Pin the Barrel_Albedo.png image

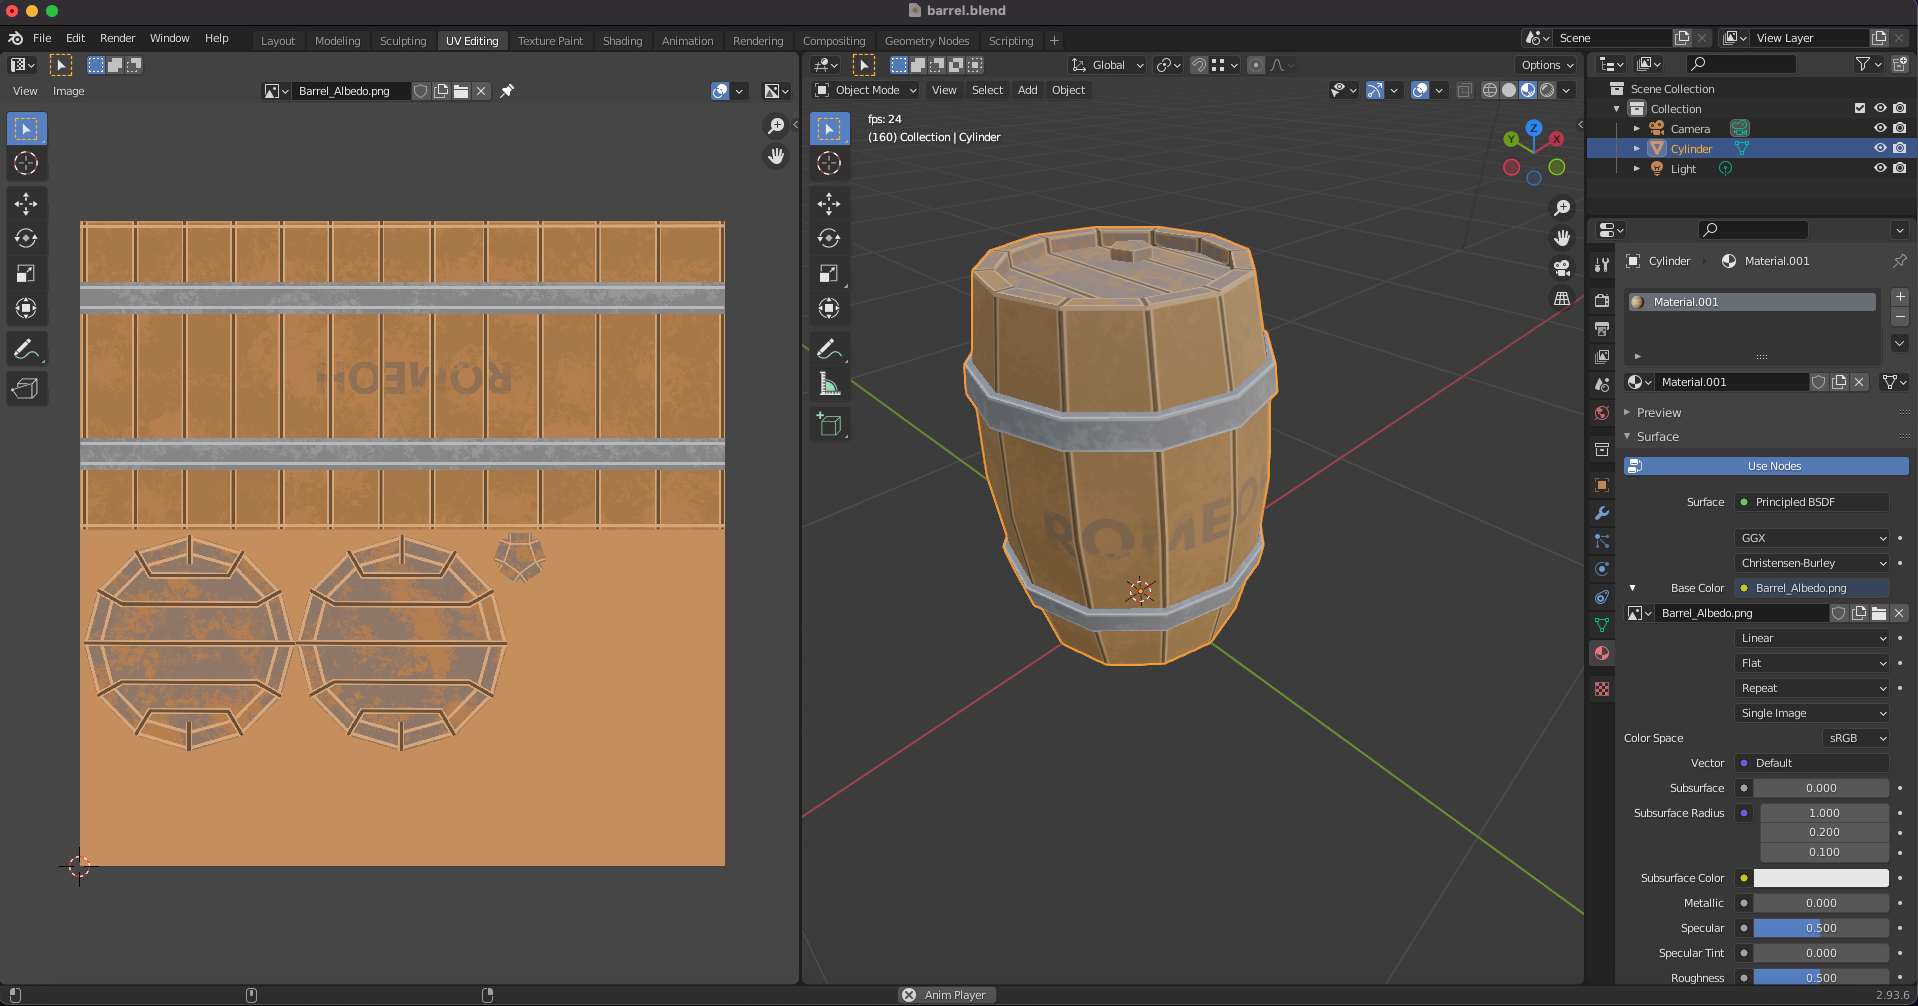click(x=507, y=91)
